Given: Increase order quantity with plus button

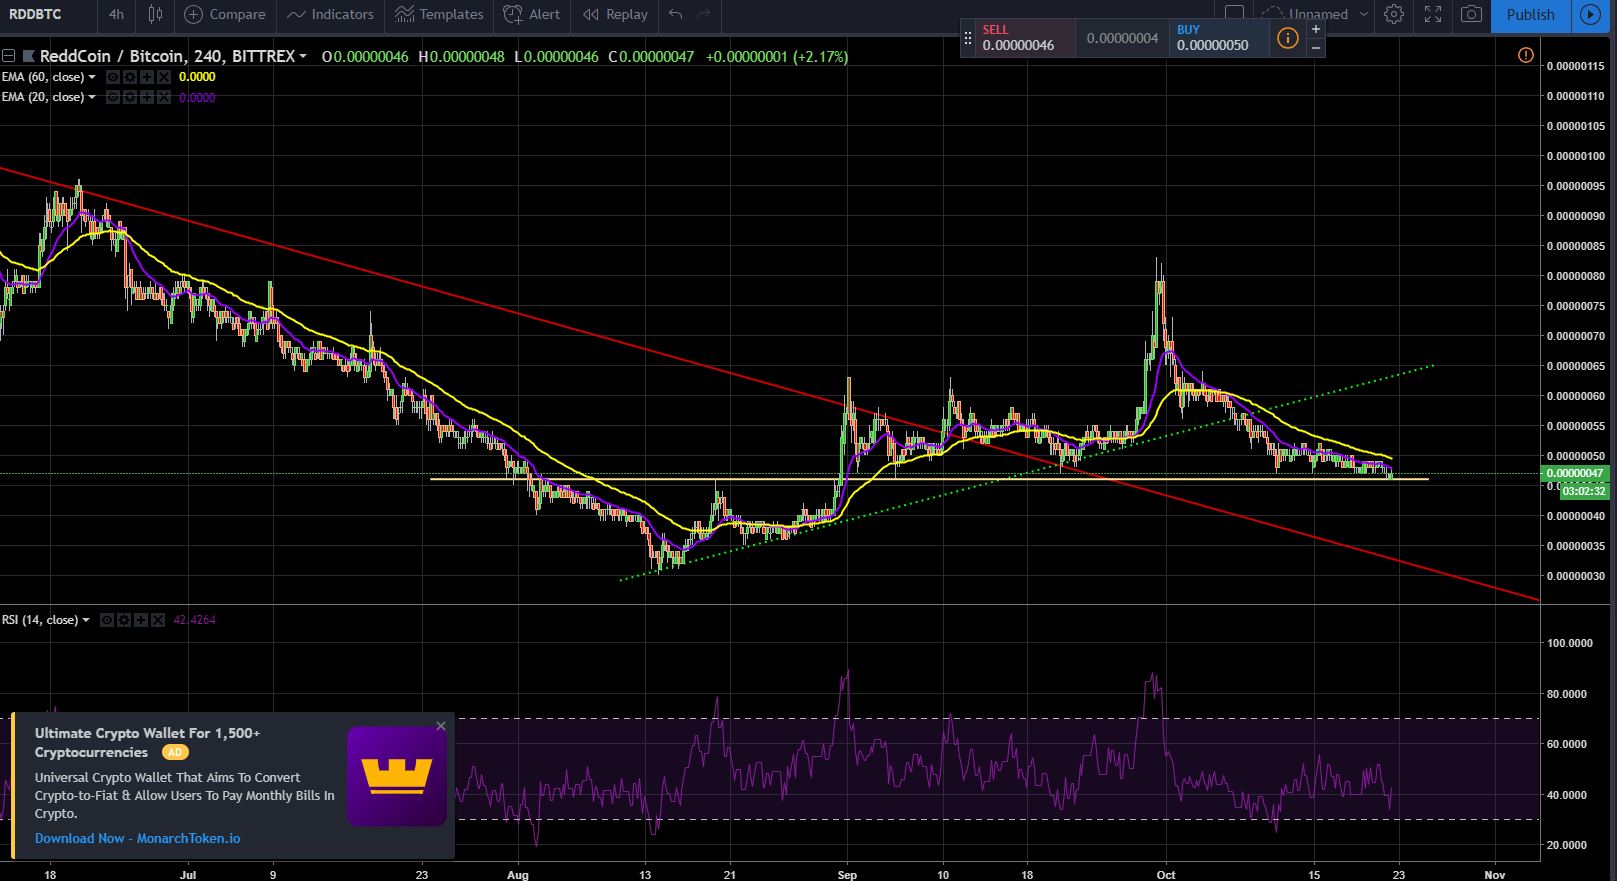Looking at the screenshot, I should click(1316, 29).
